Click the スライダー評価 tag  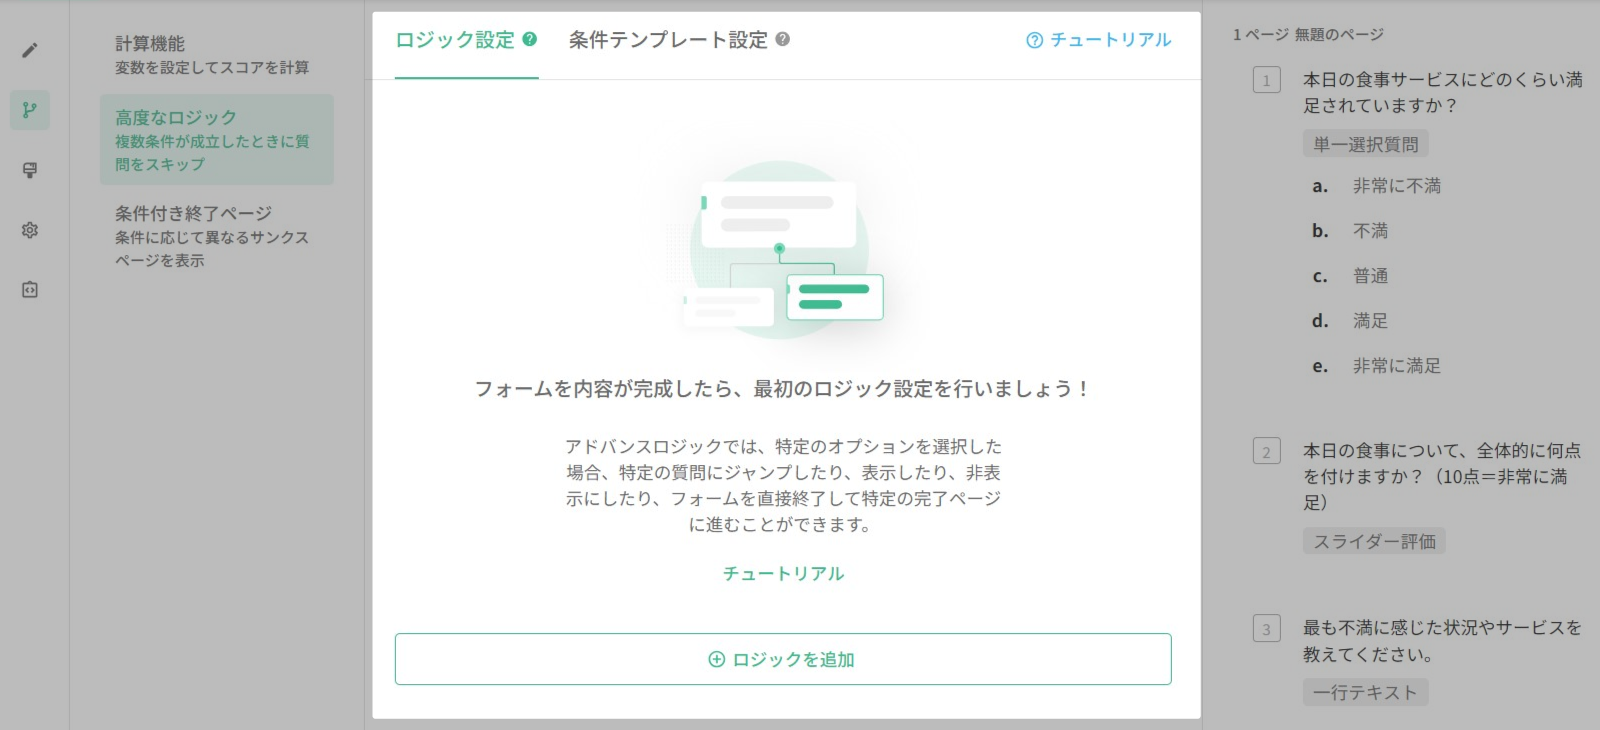(x=1374, y=541)
